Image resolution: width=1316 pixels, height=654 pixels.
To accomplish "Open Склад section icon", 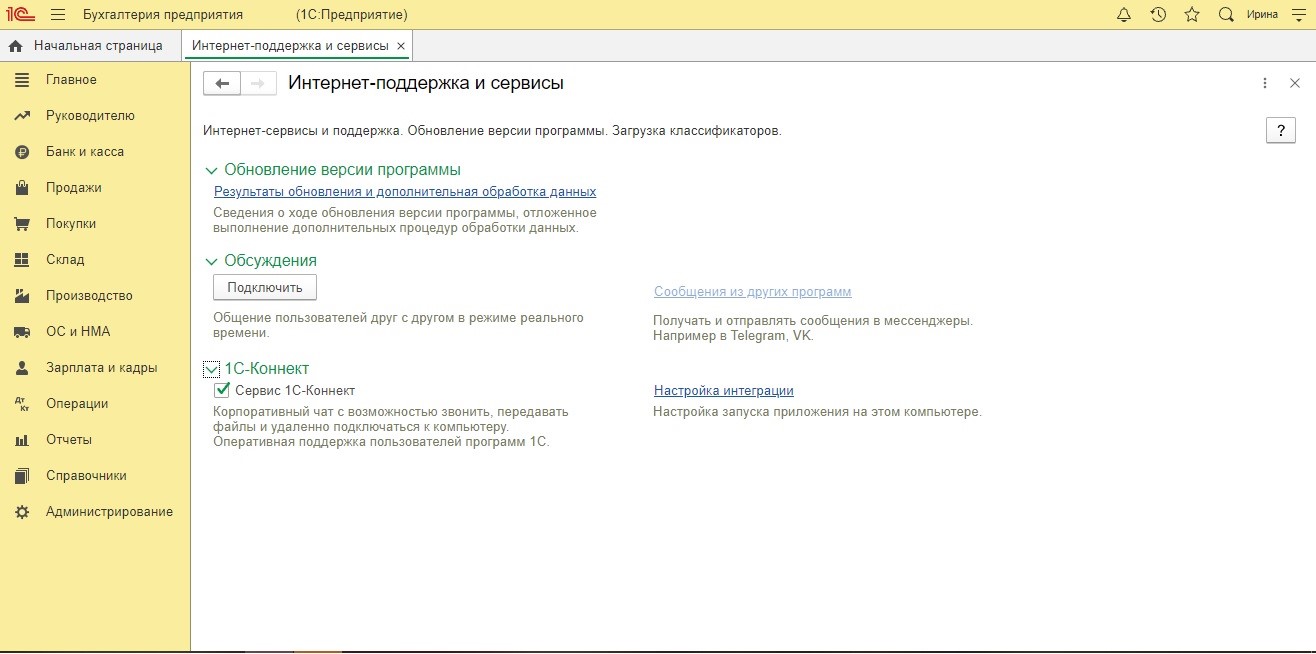I will [x=22, y=260].
